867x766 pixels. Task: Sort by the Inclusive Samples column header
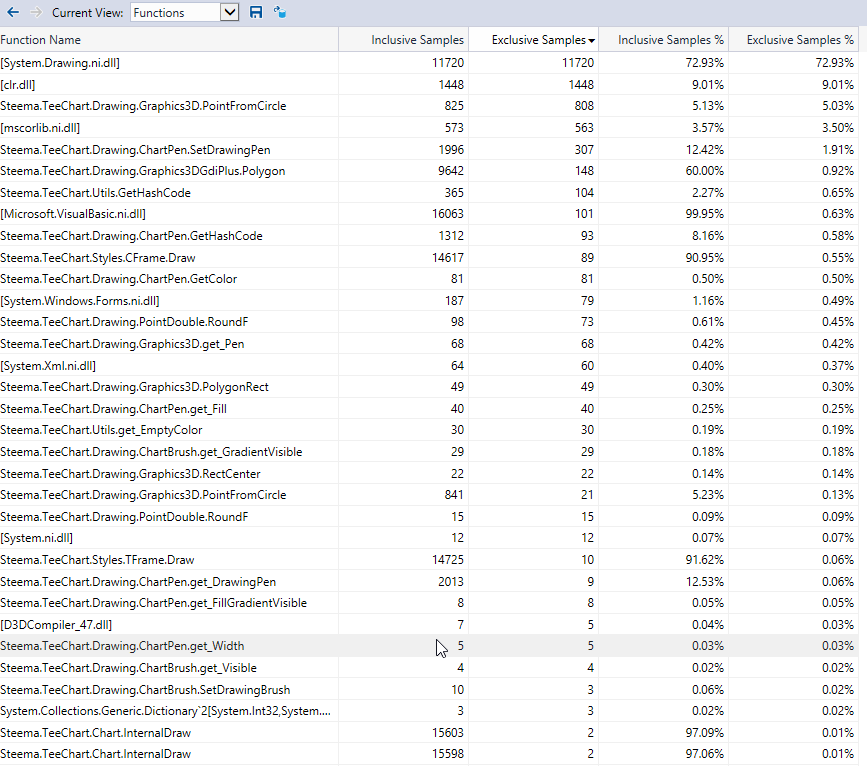[404, 40]
